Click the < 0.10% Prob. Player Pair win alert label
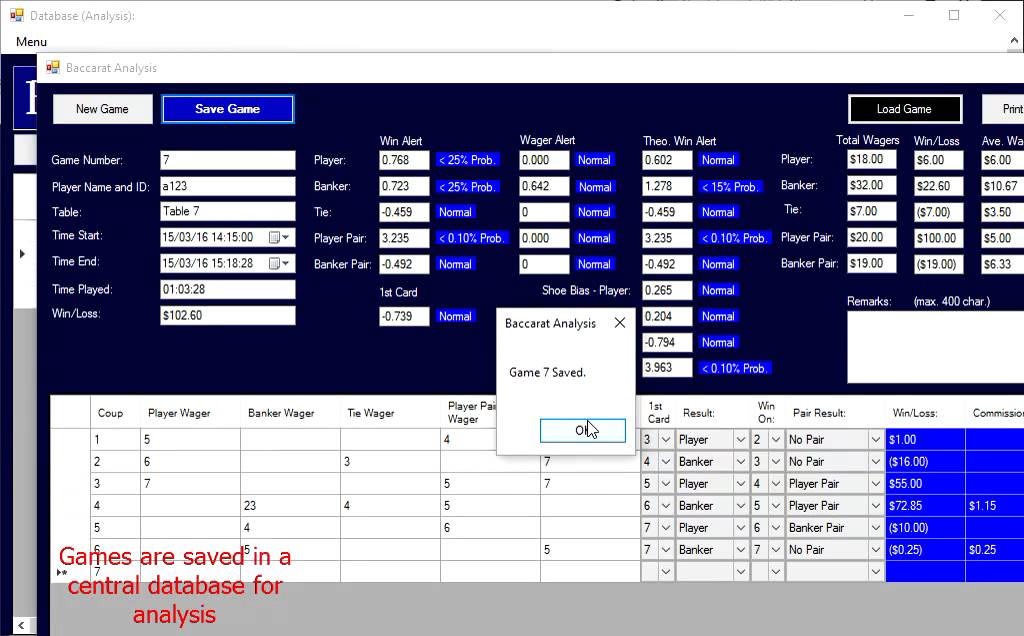 pyautogui.click(x=472, y=238)
